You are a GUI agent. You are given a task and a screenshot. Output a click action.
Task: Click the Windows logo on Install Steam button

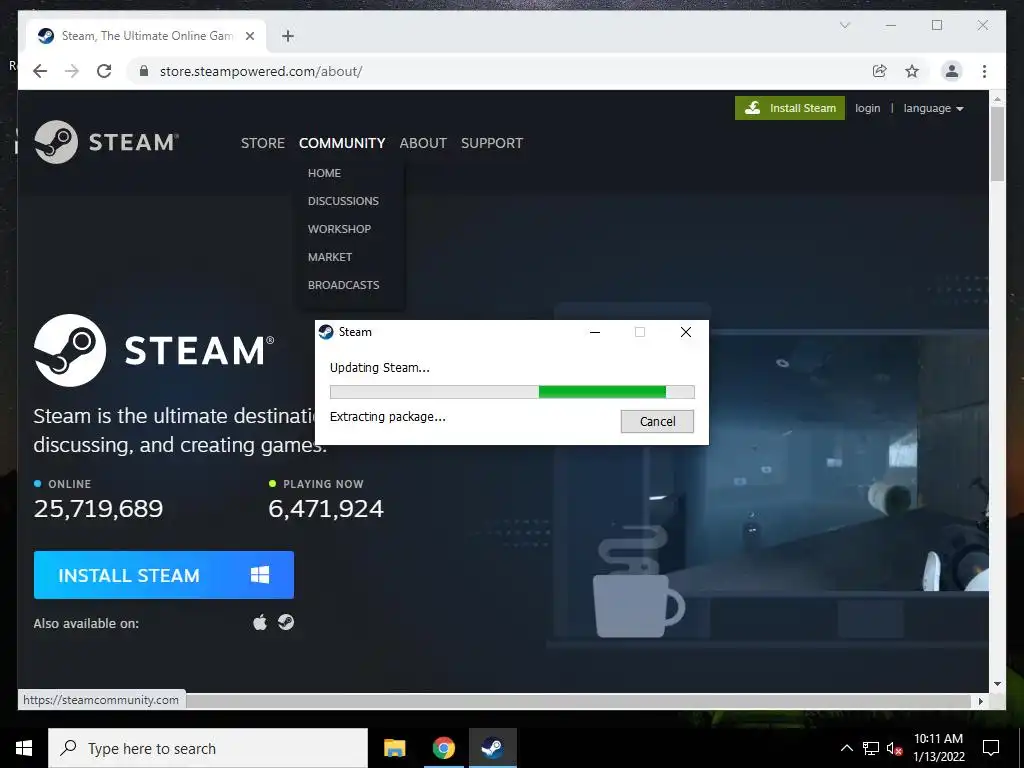[260, 575]
